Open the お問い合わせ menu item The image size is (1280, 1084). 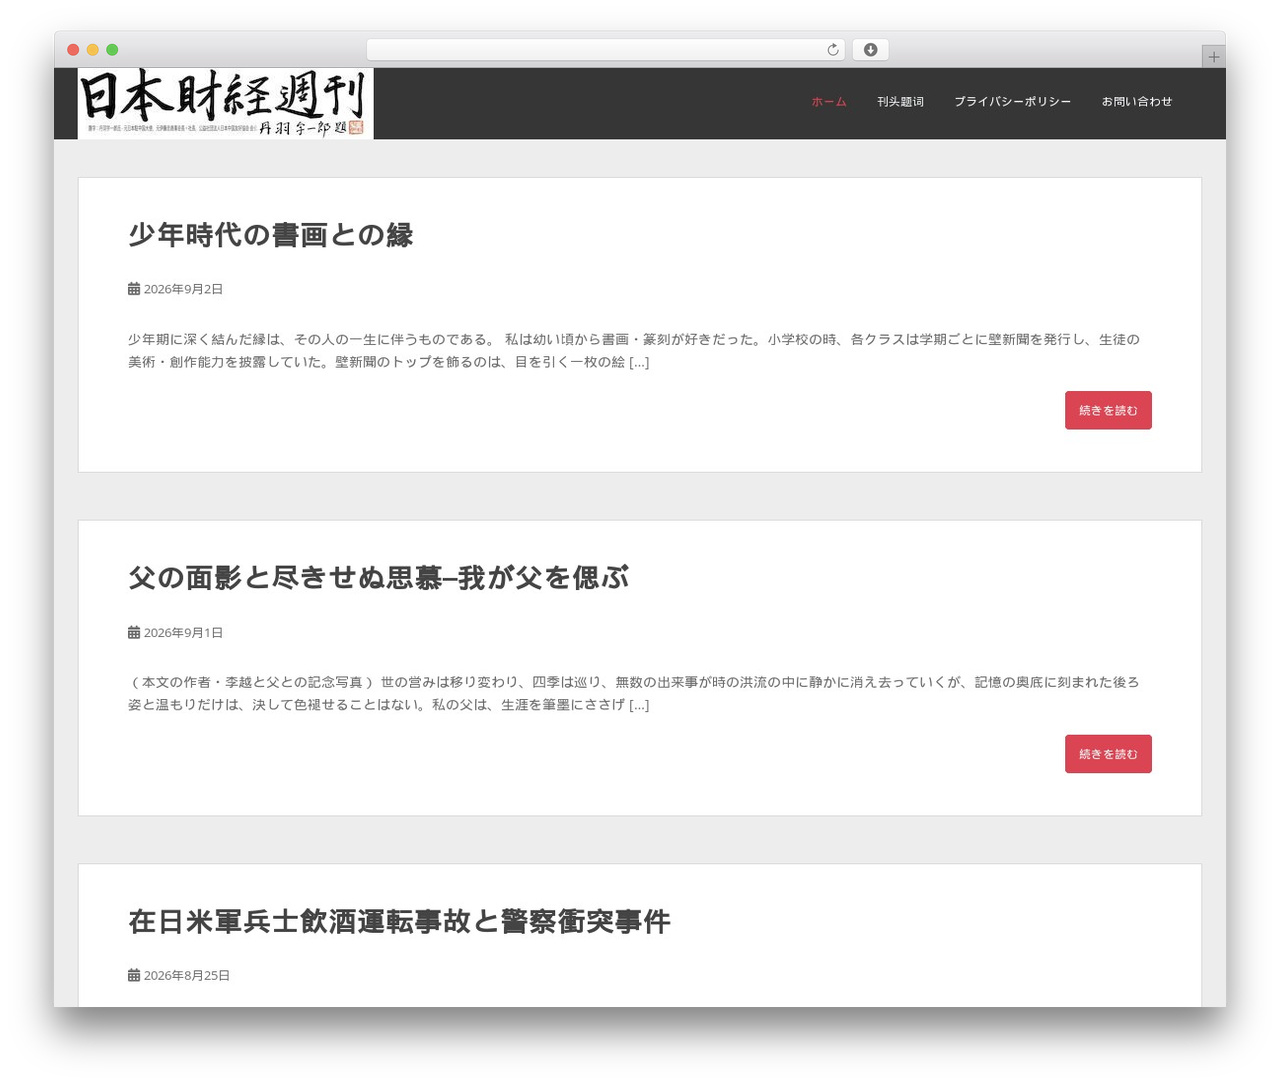pos(1137,102)
